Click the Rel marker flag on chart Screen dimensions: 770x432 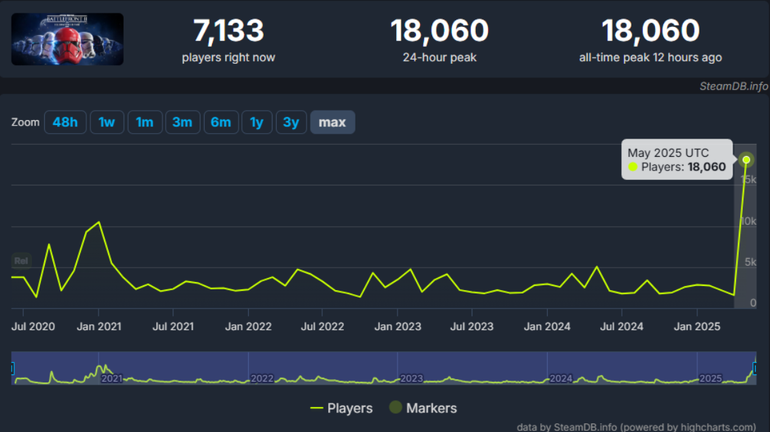pos(21,261)
